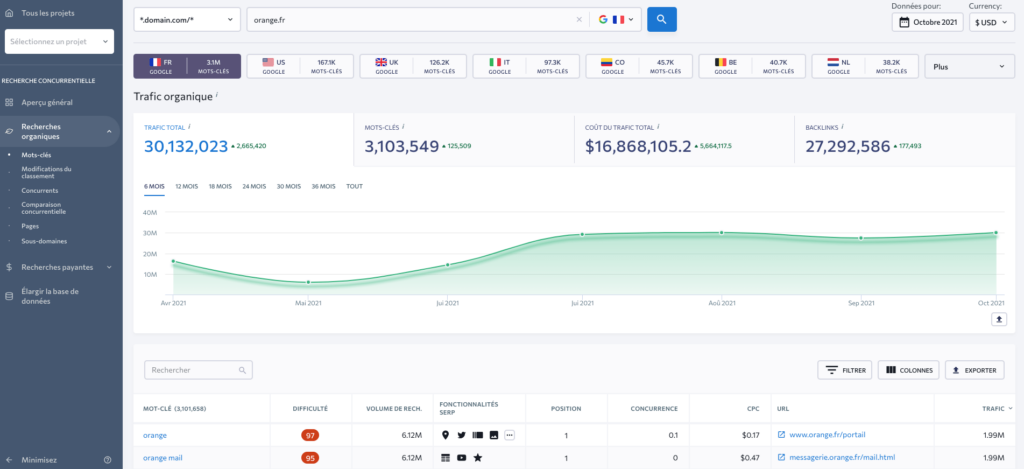Click the Aperçu général grid icon
The height and width of the screenshot is (469, 1024).
pyautogui.click(x=8, y=103)
